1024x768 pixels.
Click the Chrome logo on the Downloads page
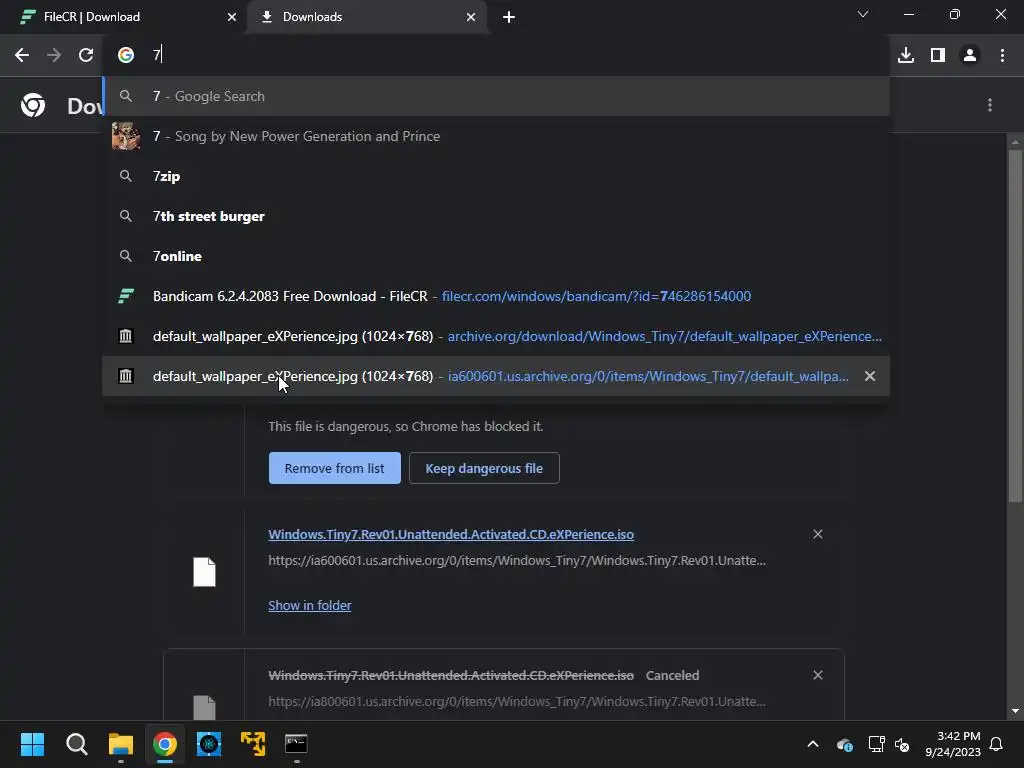click(33, 105)
